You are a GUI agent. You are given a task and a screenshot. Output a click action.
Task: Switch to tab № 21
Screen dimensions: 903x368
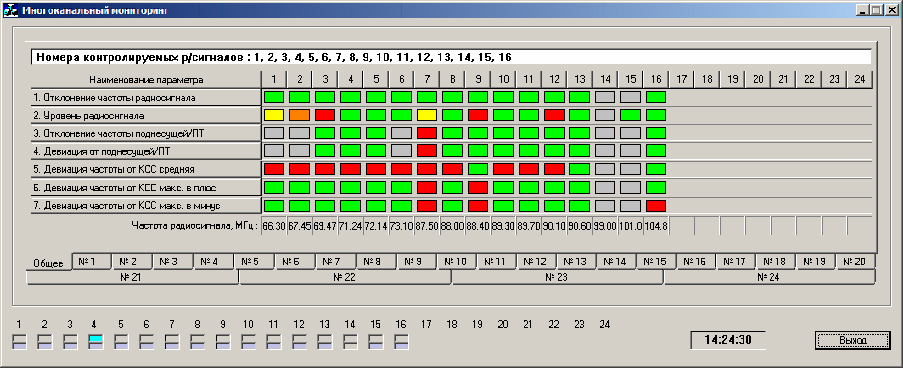point(132,277)
